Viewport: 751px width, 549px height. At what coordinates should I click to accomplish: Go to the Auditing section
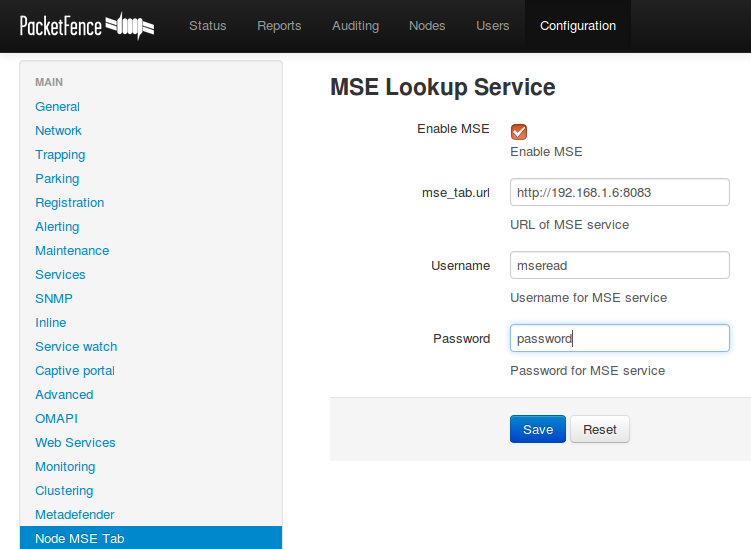click(x=355, y=26)
